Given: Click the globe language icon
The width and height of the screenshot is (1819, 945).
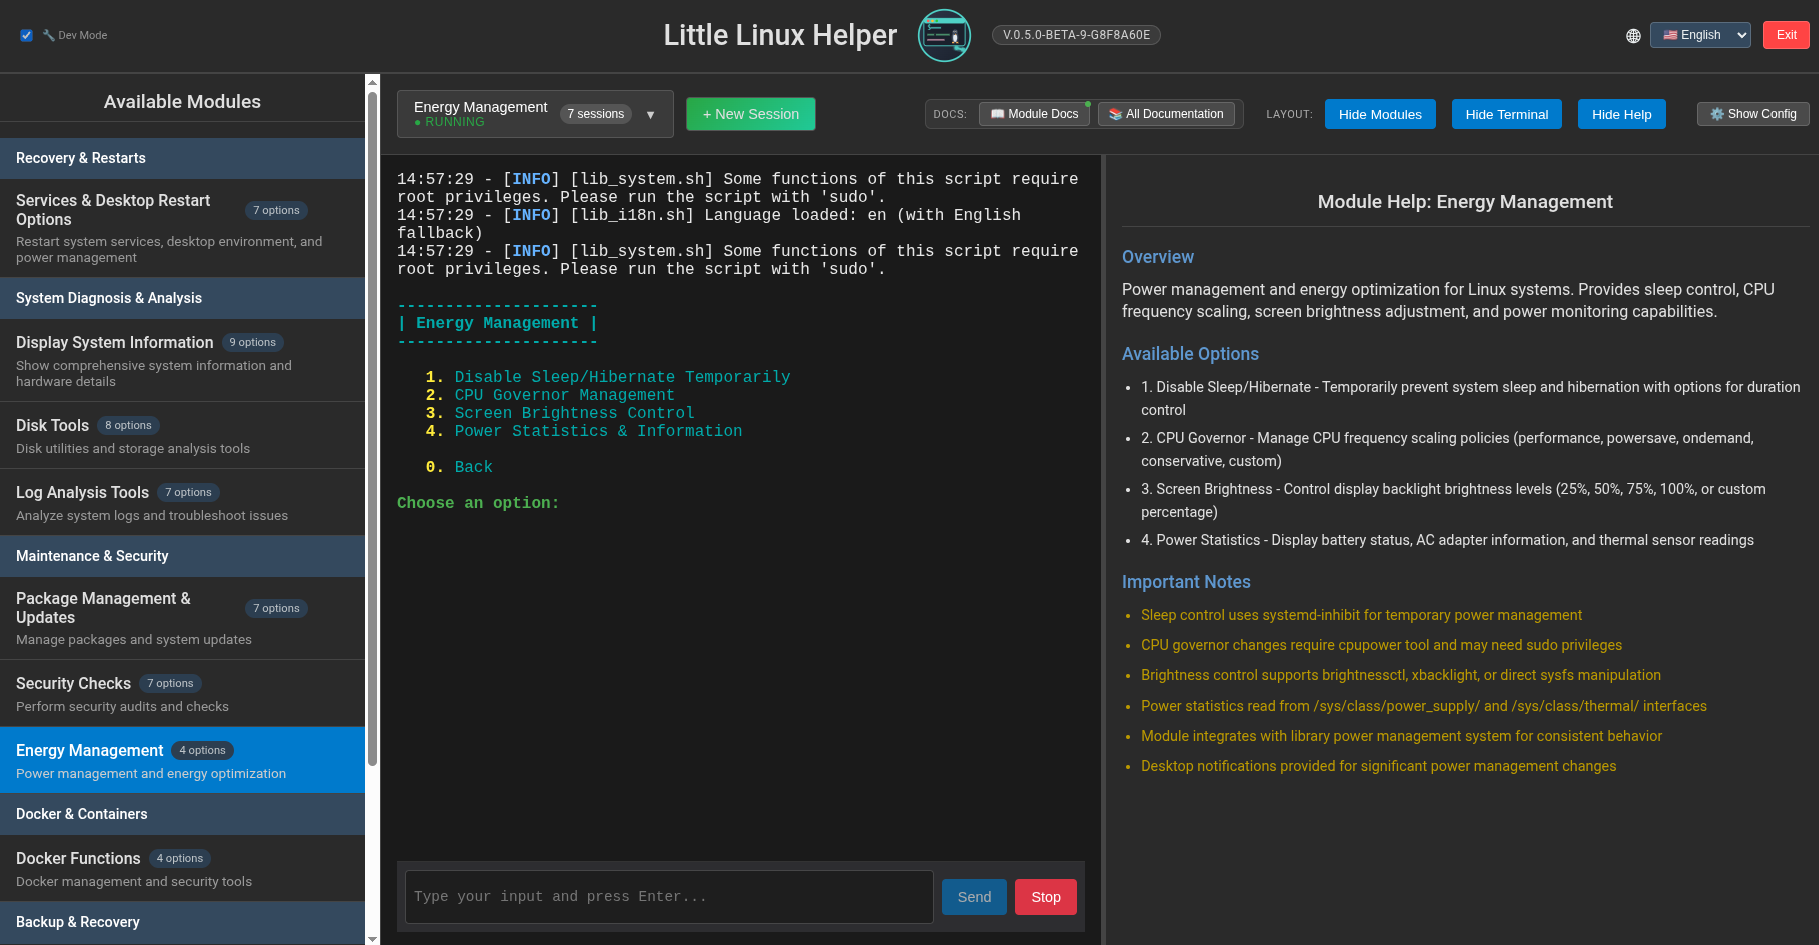Looking at the screenshot, I should pyautogui.click(x=1633, y=36).
